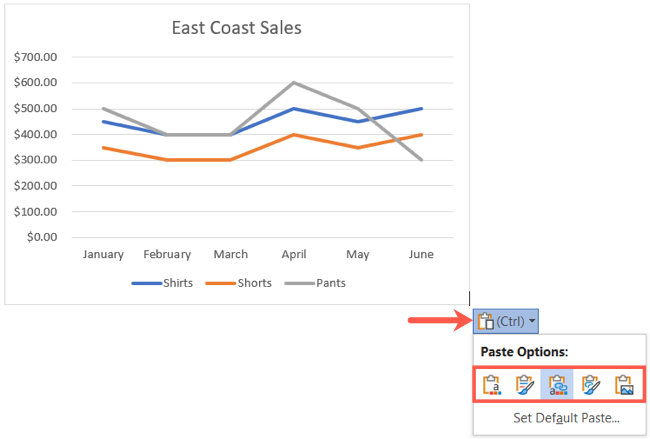Select the February axis label

(167, 255)
